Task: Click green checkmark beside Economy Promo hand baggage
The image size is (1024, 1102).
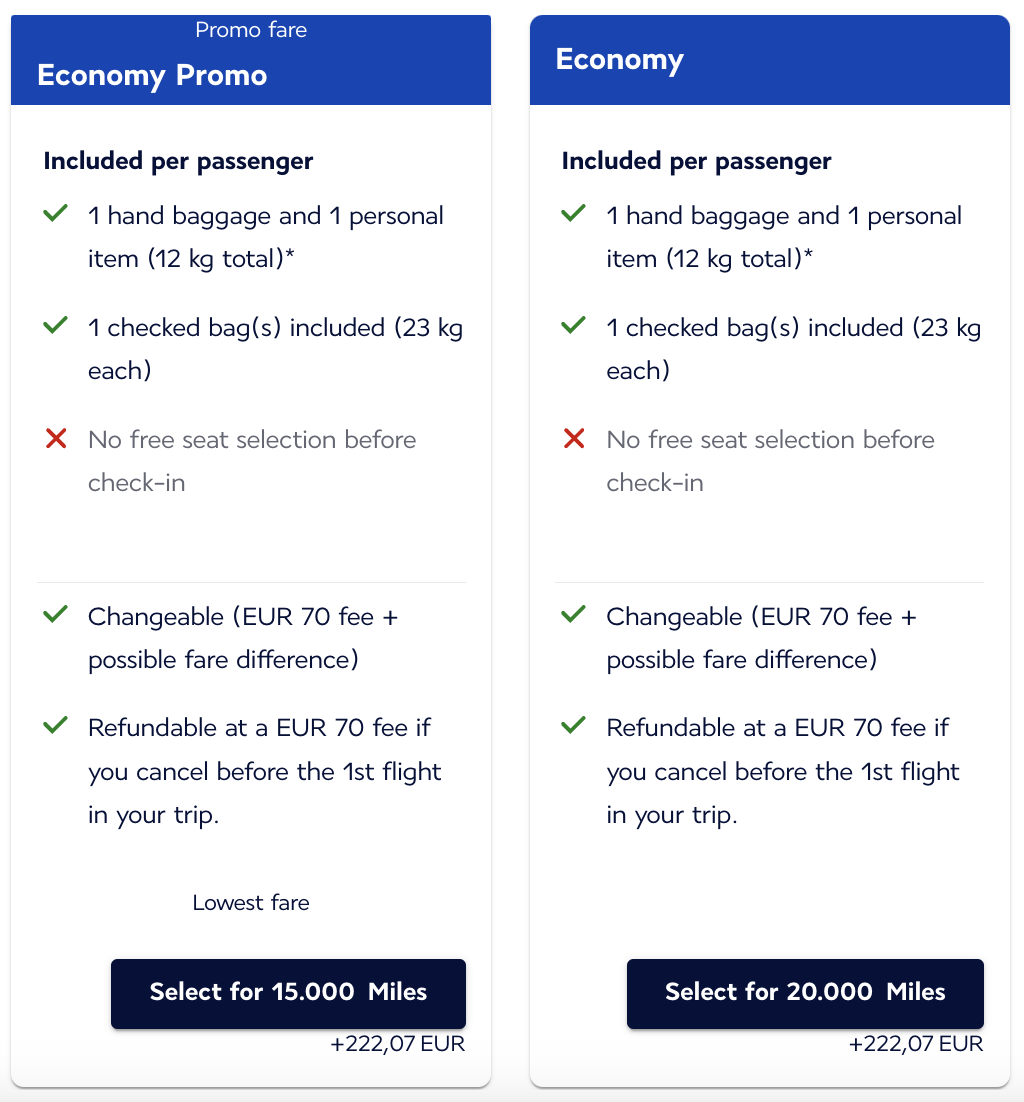Action: (55, 214)
